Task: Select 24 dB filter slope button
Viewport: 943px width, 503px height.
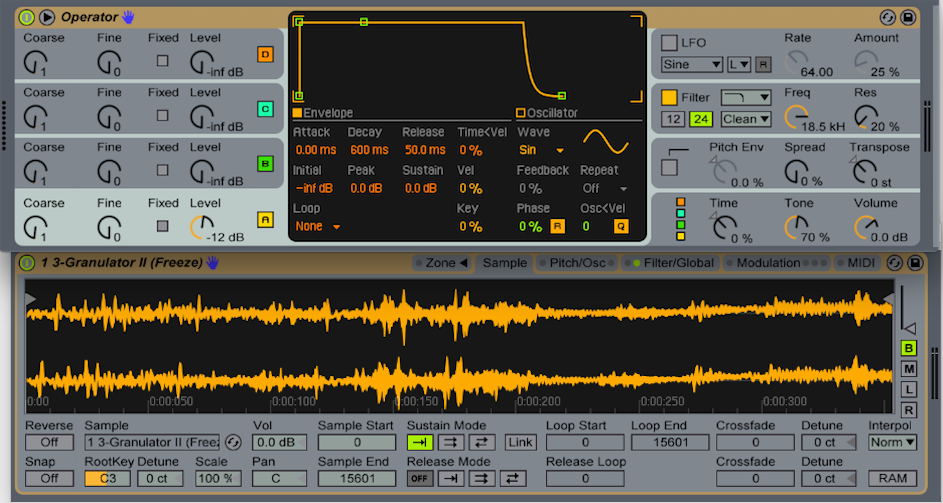Action: (701, 119)
